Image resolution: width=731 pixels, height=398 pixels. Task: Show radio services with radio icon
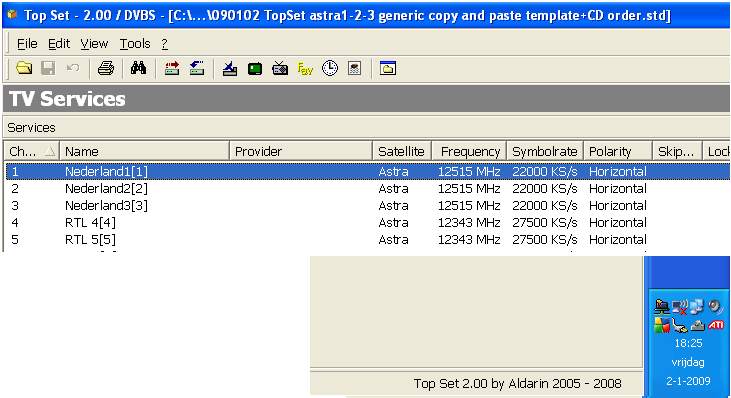coord(280,69)
